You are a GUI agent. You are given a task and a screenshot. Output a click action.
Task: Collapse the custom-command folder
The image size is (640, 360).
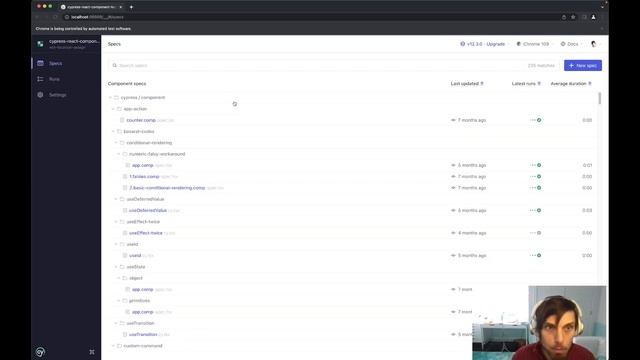pyautogui.click(x=113, y=346)
